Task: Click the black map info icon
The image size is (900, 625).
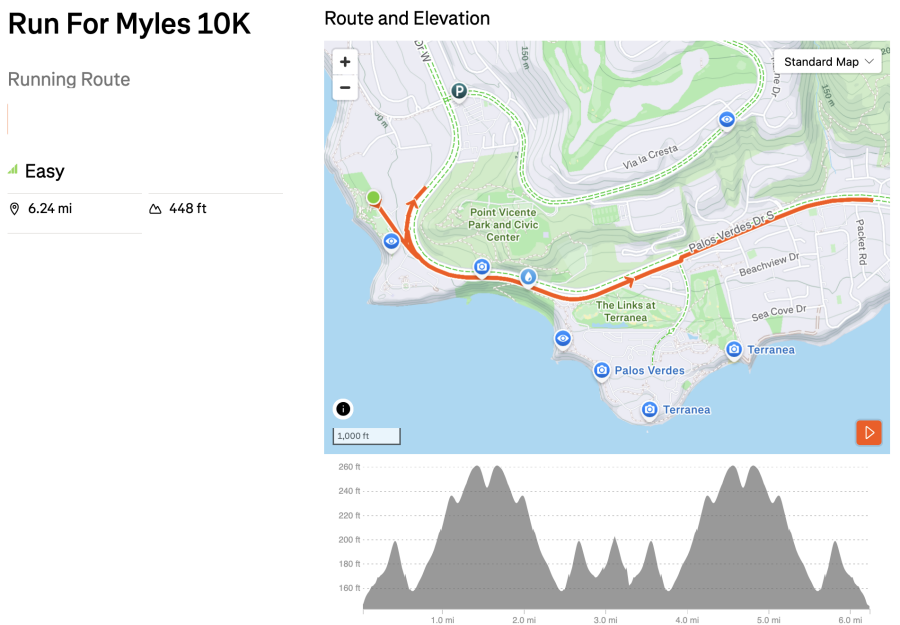Action: pyautogui.click(x=343, y=408)
